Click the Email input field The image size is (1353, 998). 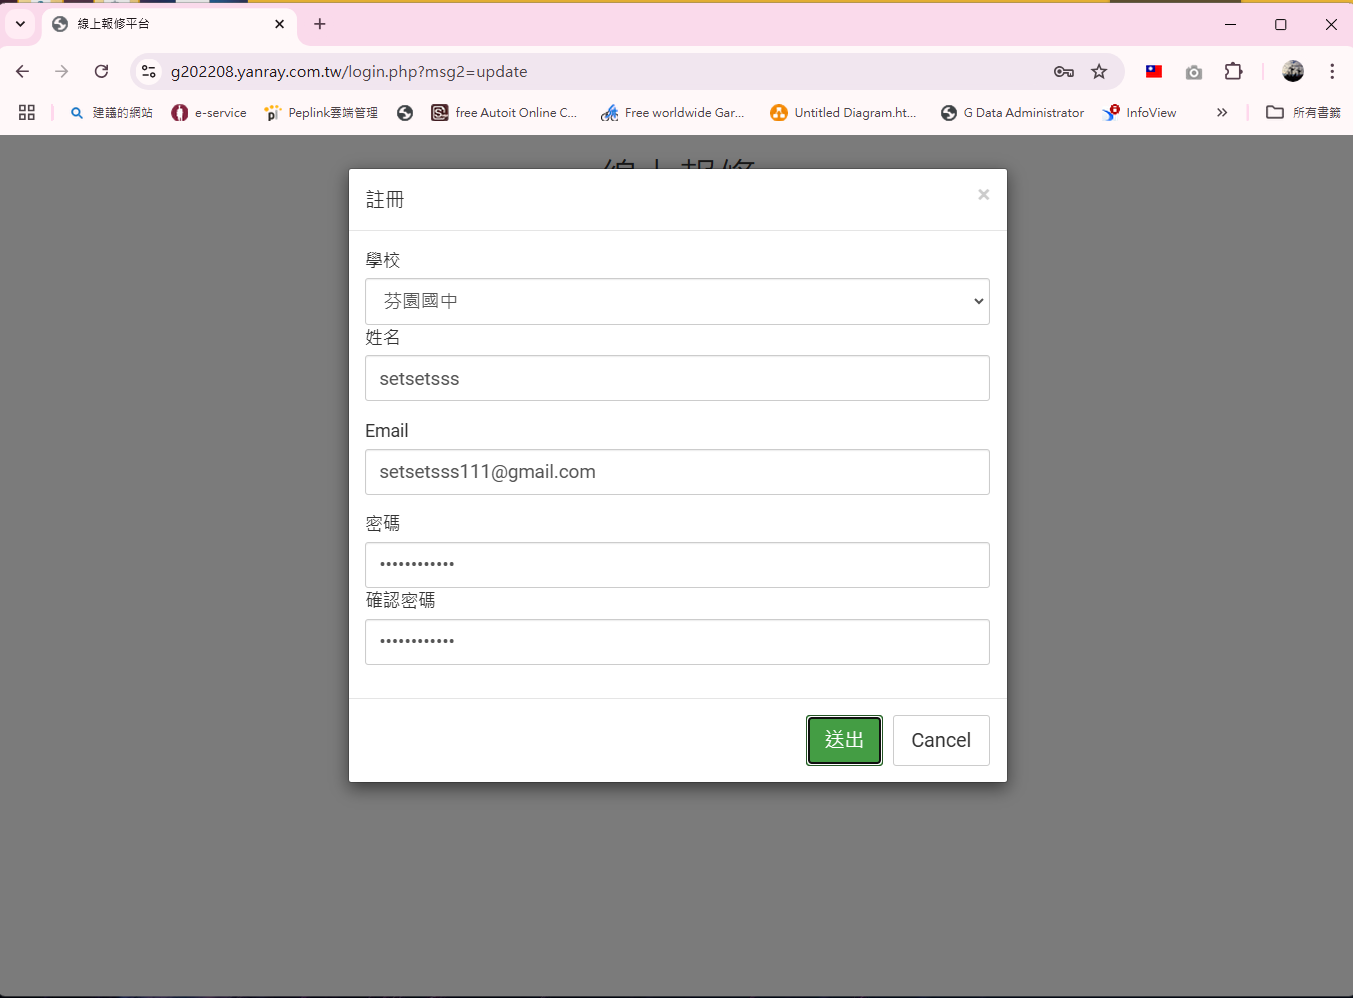point(677,472)
